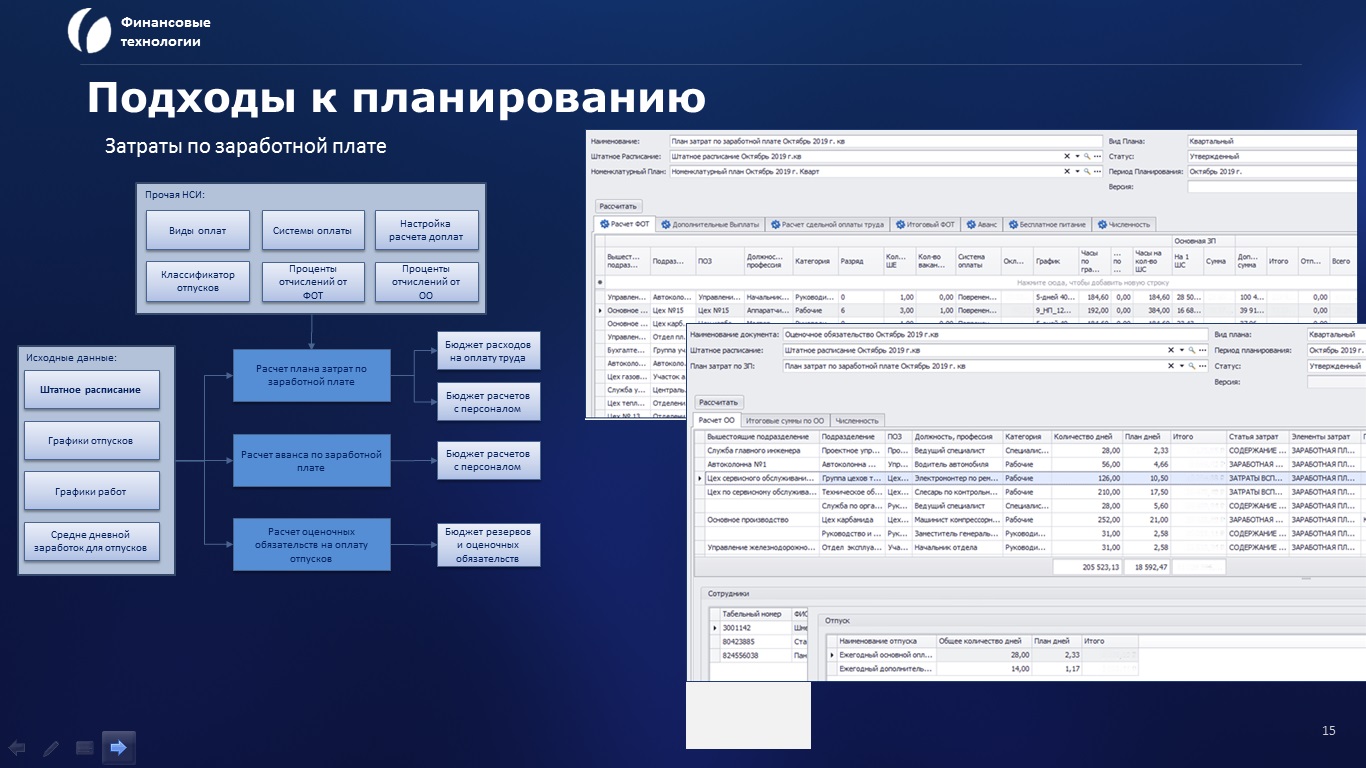Viewport: 1366px width, 768px height.
Task: Click the Наименование field of План затрат
Action: (885, 142)
